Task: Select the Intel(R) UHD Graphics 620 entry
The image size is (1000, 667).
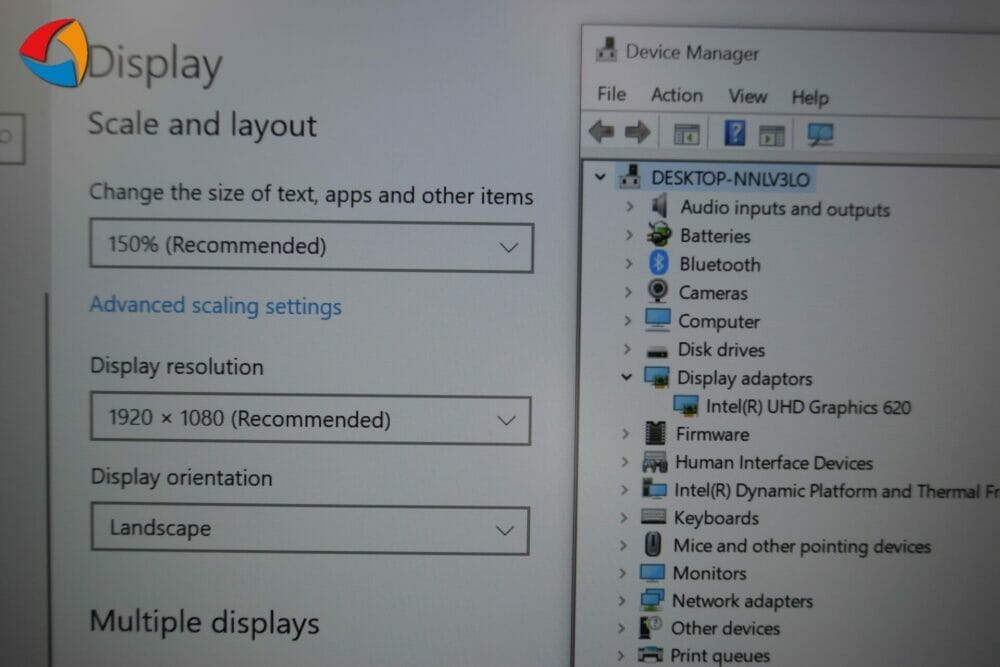Action: tap(808, 407)
